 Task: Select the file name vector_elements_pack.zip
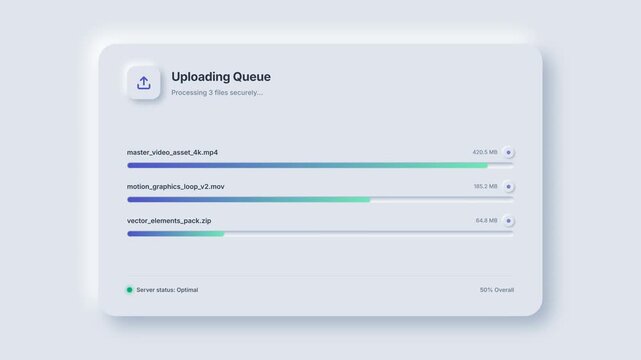[x=169, y=221]
